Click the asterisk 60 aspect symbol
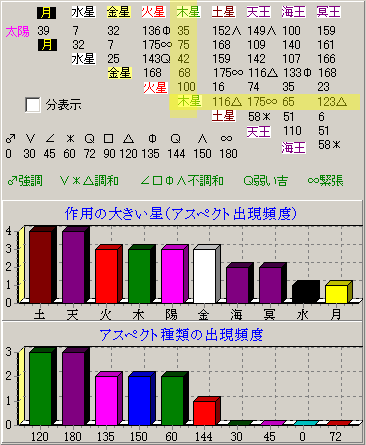 (69, 138)
